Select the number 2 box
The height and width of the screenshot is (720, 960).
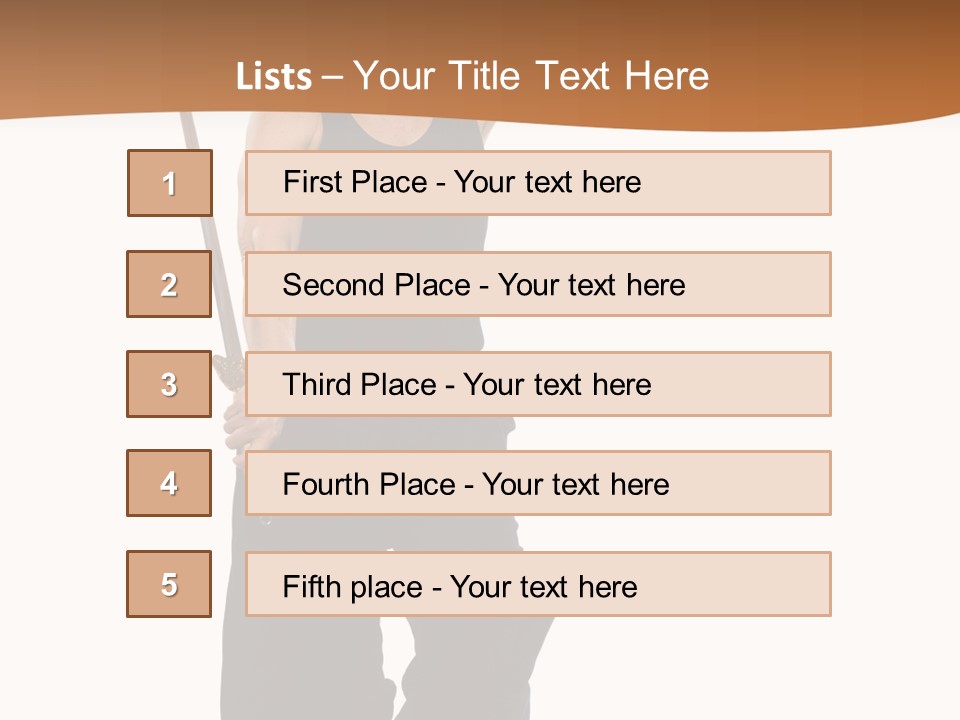tap(169, 284)
